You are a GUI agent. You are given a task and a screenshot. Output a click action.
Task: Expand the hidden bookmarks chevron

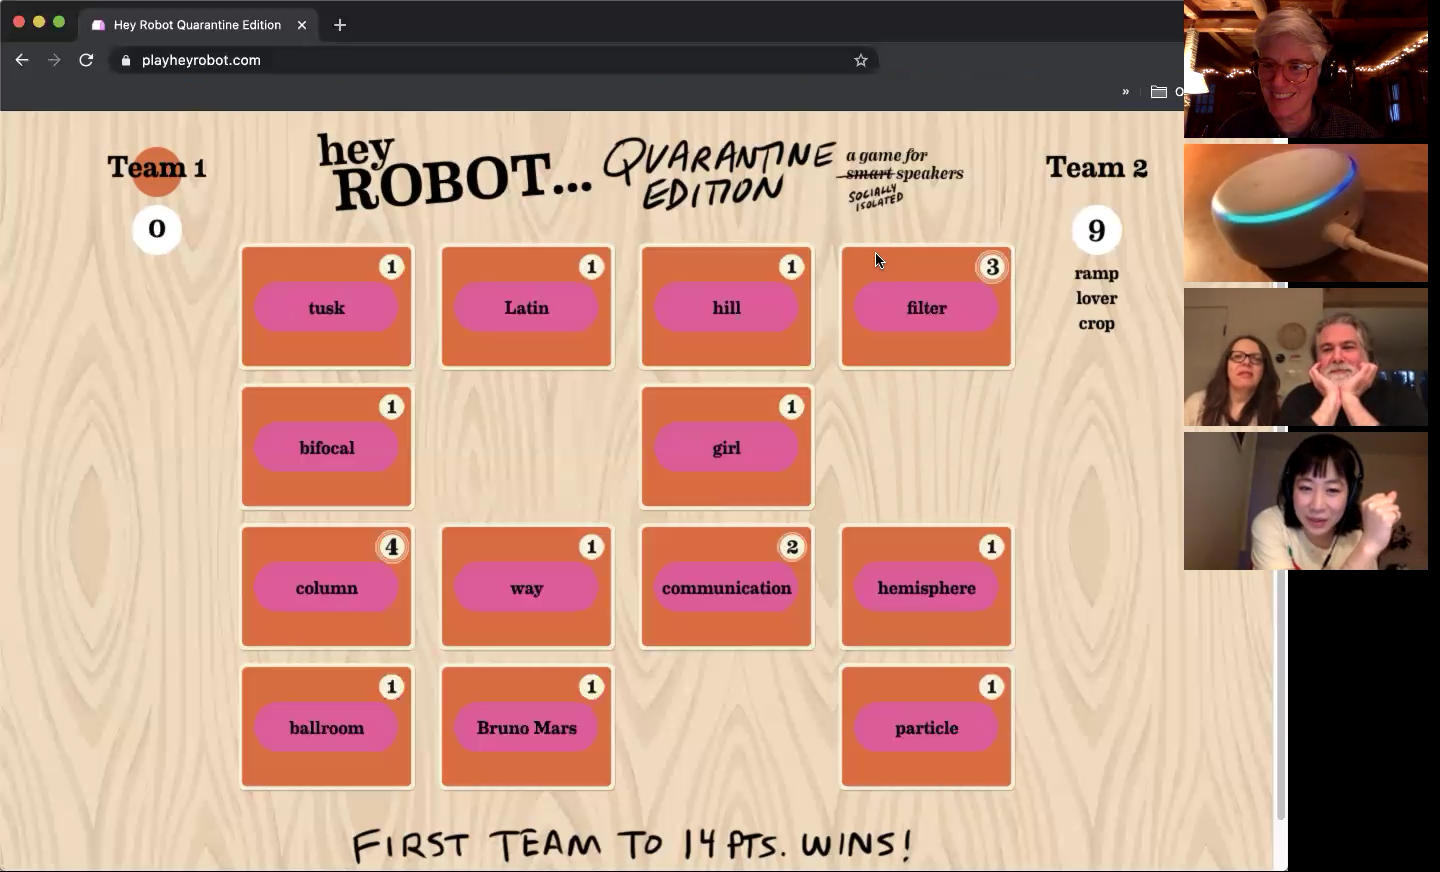[1125, 92]
